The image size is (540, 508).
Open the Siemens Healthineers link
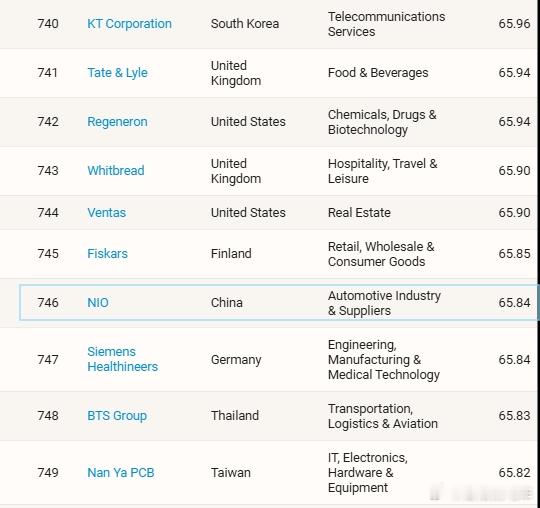(x=122, y=359)
